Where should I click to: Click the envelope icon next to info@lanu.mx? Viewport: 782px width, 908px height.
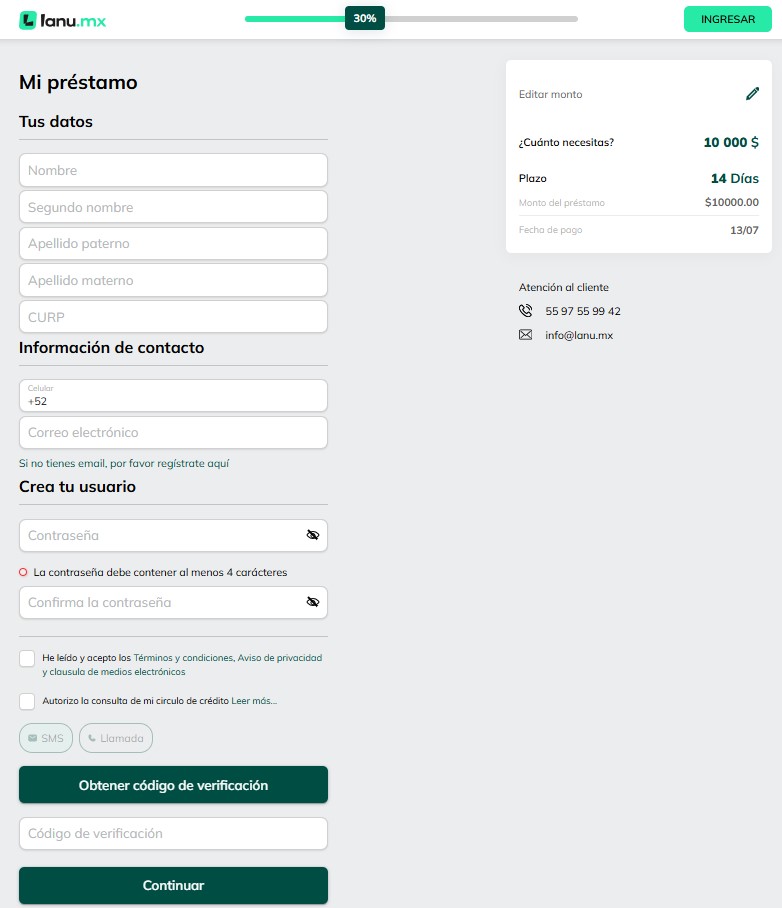525,335
